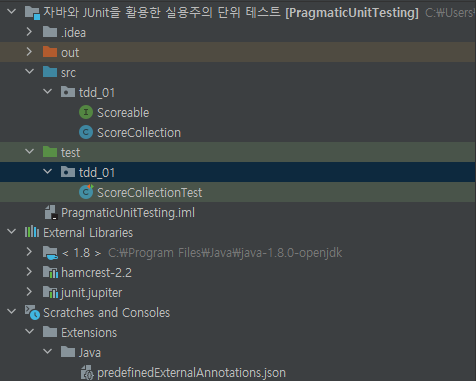Click the Scratches and Consoles icon

pos(32,313)
